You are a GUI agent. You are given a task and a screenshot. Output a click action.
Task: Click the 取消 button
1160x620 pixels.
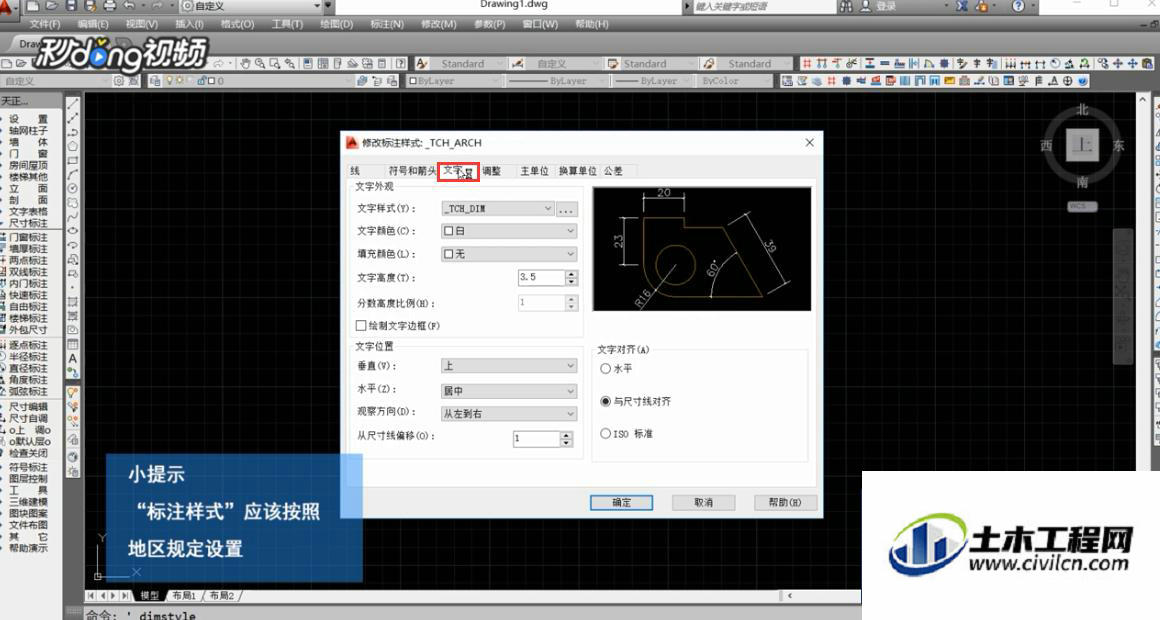point(704,502)
